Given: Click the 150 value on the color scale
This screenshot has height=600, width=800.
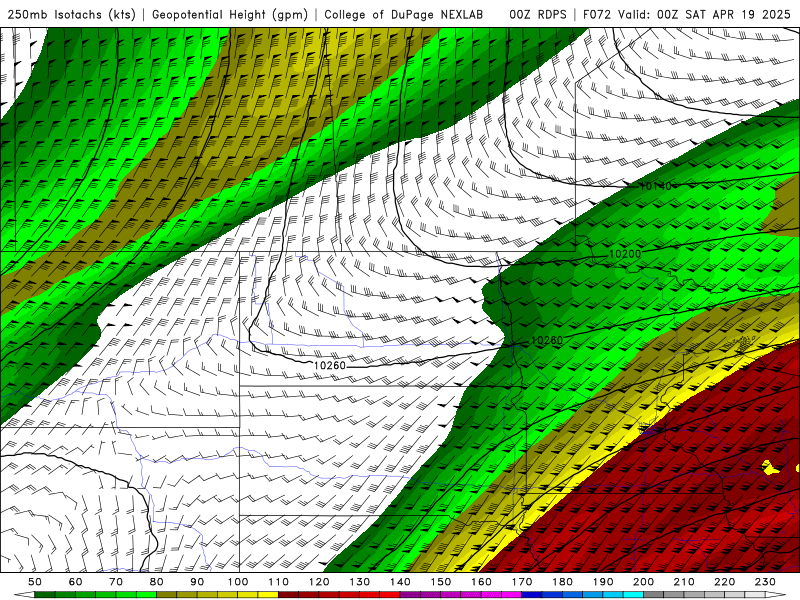Looking at the screenshot, I should (441, 582).
